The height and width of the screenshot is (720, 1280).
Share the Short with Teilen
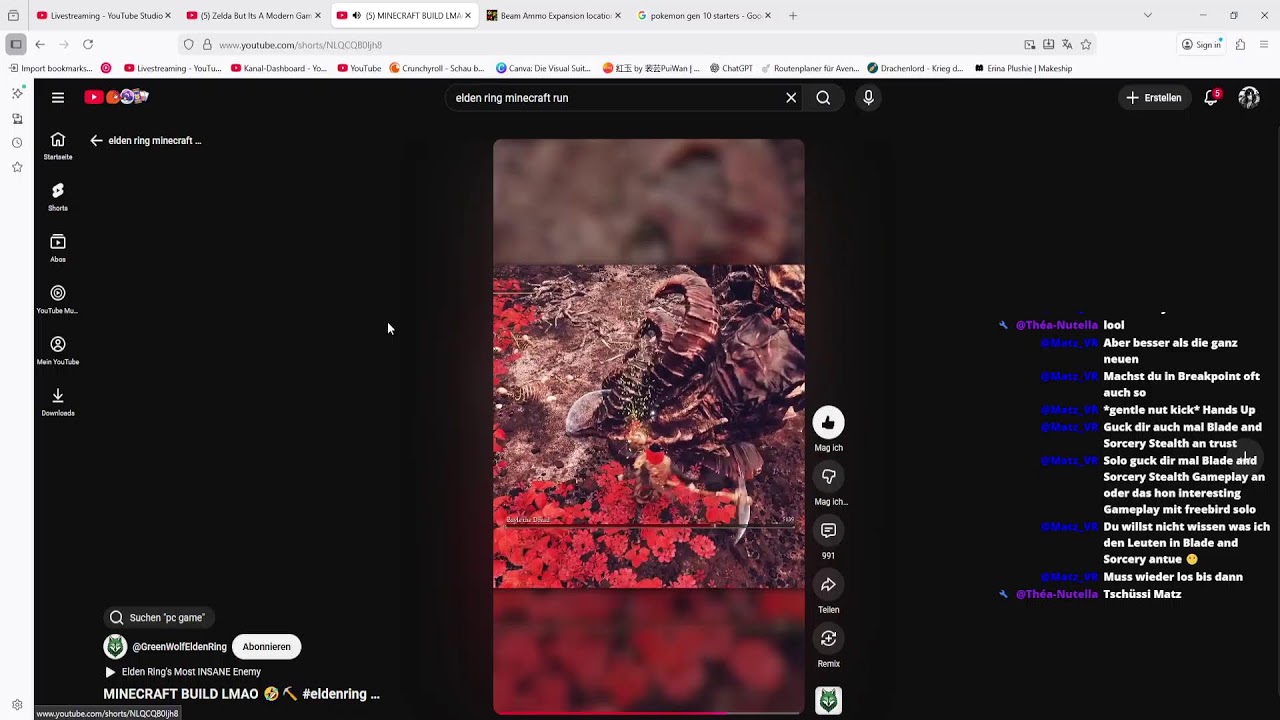[x=828, y=585]
